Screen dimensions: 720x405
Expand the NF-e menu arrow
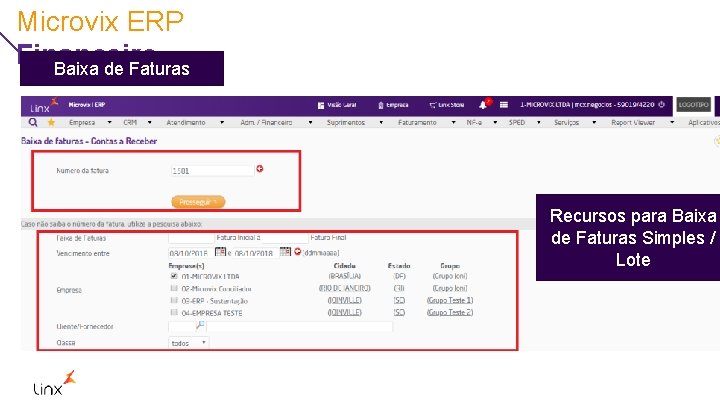point(495,123)
